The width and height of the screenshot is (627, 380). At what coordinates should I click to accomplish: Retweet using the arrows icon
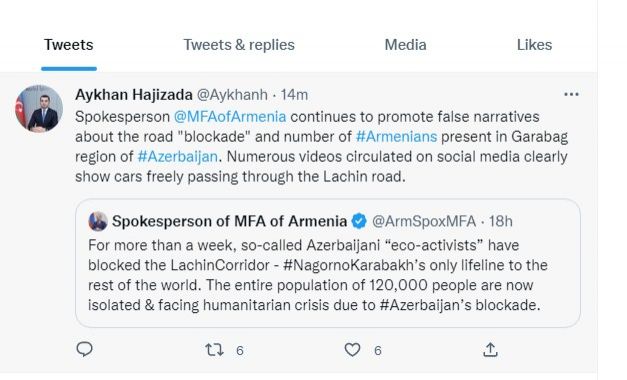pyautogui.click(x=214, y=350)
